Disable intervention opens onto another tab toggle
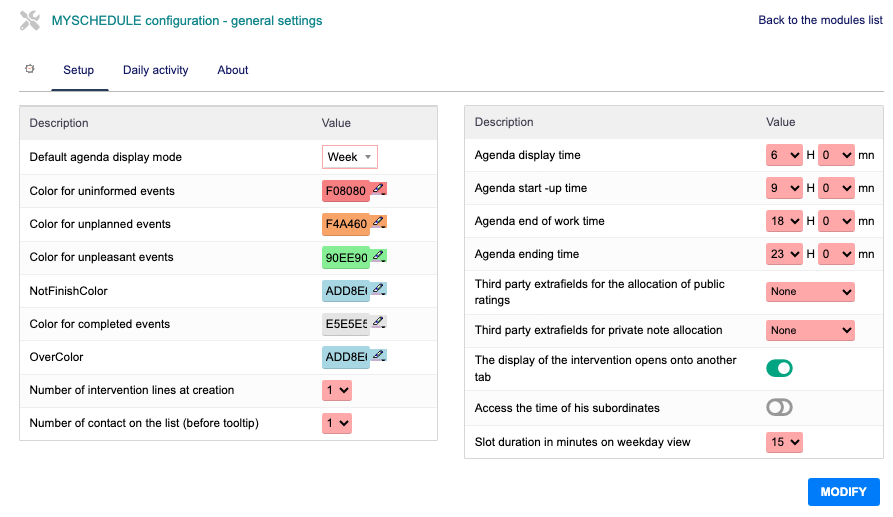 pyautogui.click(x=779, y=368)
